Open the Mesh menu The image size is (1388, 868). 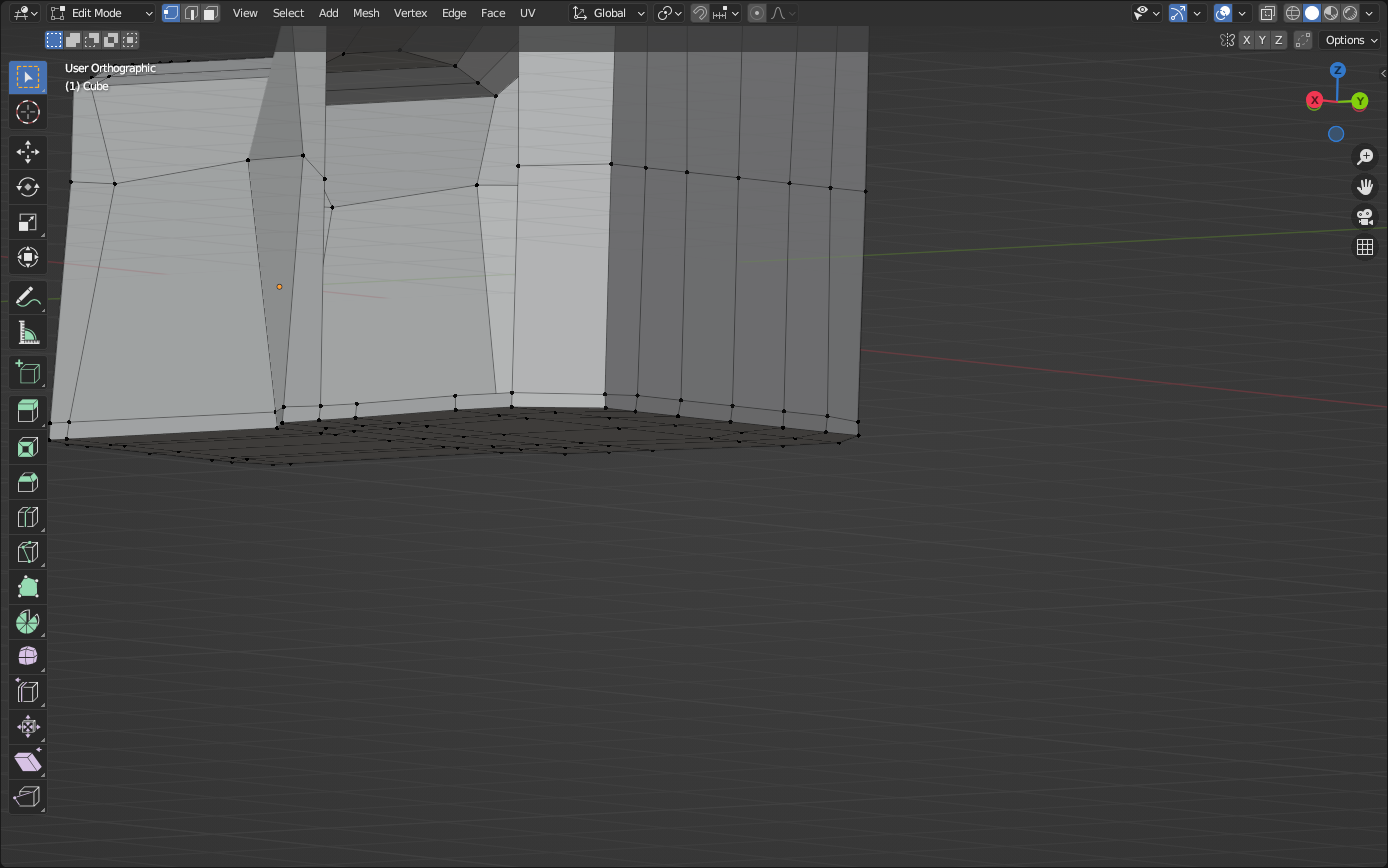pos(366,13)
